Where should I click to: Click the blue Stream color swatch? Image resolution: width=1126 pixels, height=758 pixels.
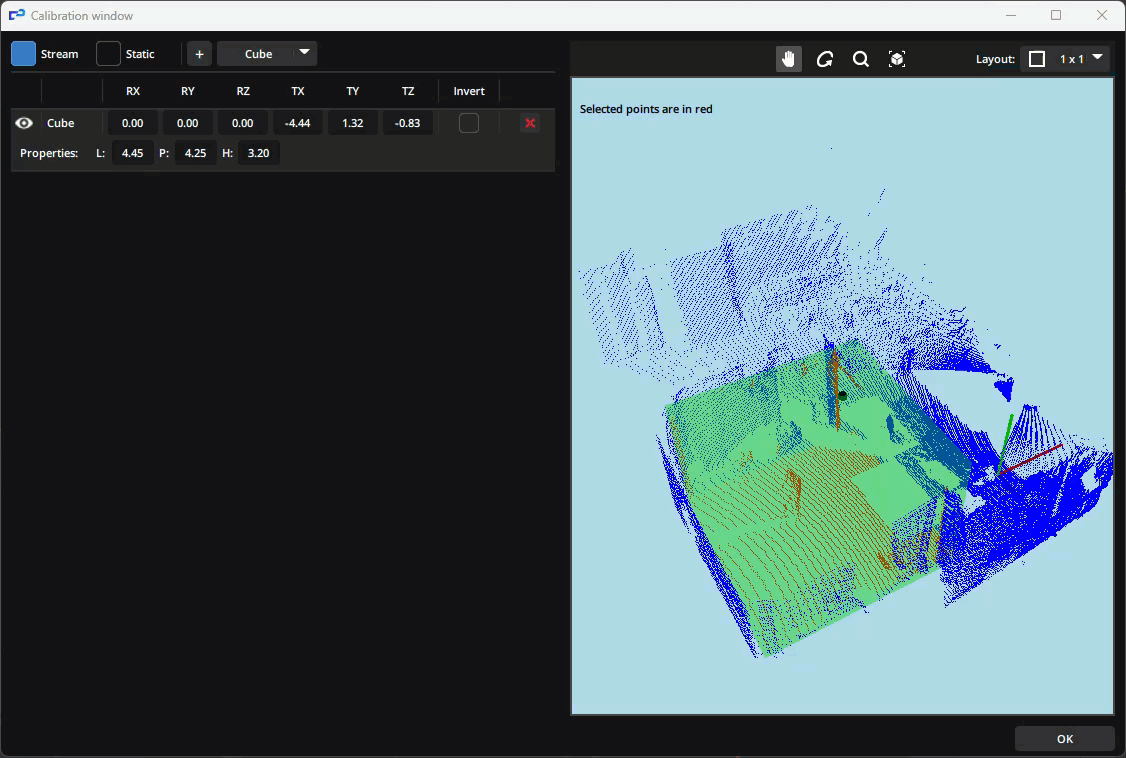click(x=22, y=53)
